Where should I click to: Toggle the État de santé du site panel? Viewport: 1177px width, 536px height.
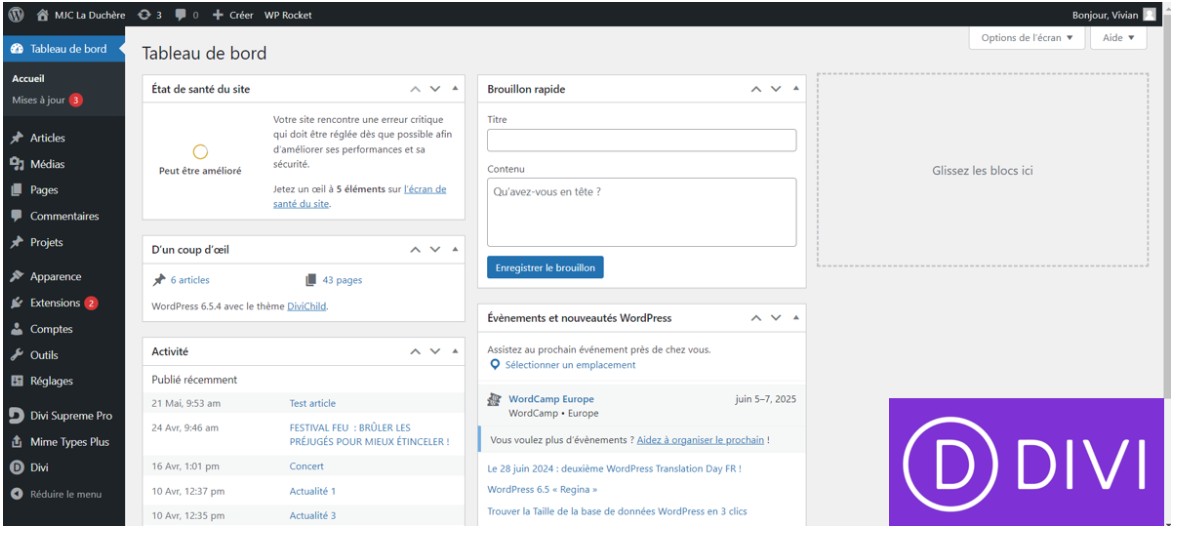[456, 89]
